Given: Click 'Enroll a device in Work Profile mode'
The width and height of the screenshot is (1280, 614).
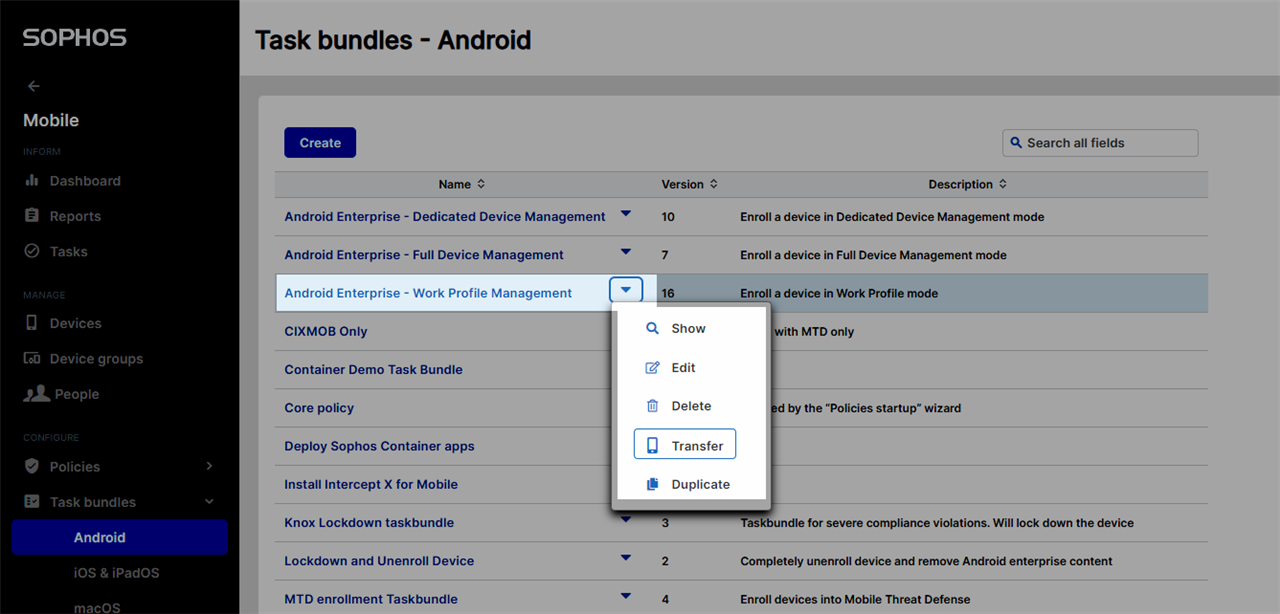Looking at the screenshot, I should click(x=839, y=293).
